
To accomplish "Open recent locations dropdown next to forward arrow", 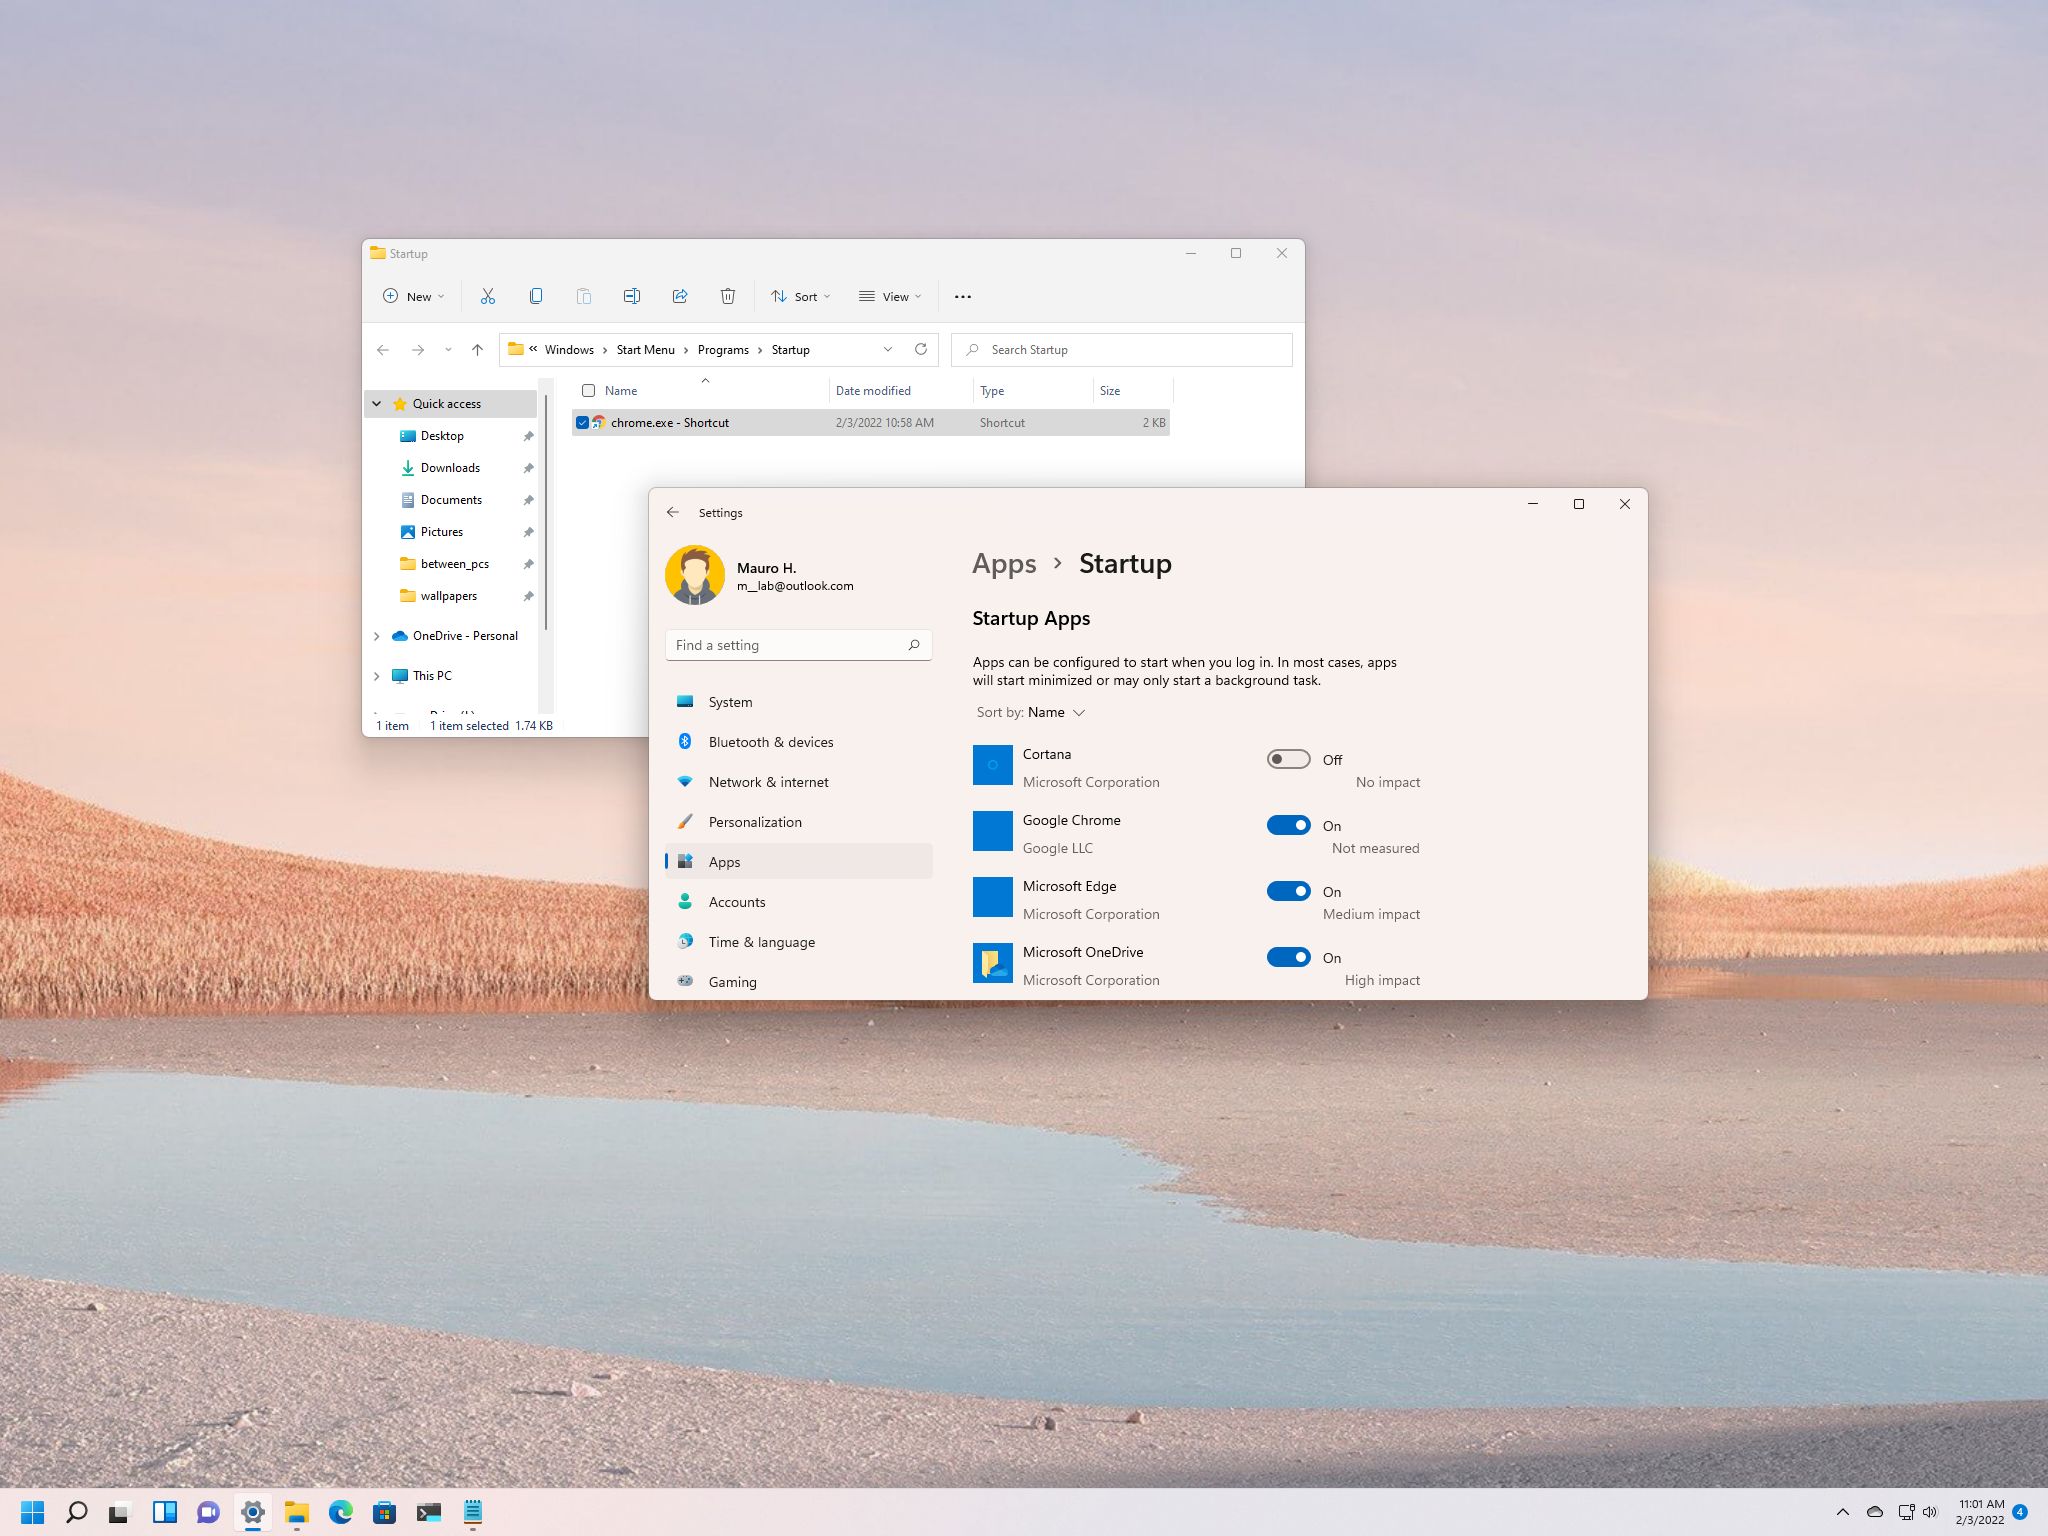I will pos(448,350).
